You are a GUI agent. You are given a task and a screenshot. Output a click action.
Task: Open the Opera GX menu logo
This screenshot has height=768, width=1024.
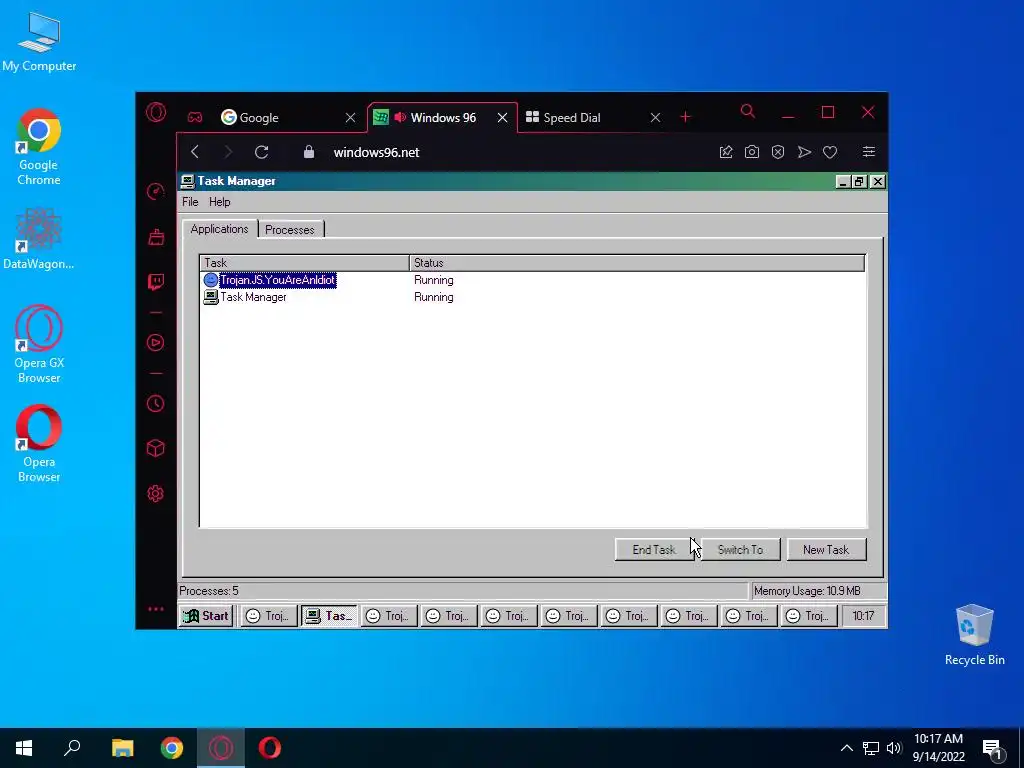(x=155, y=113)
